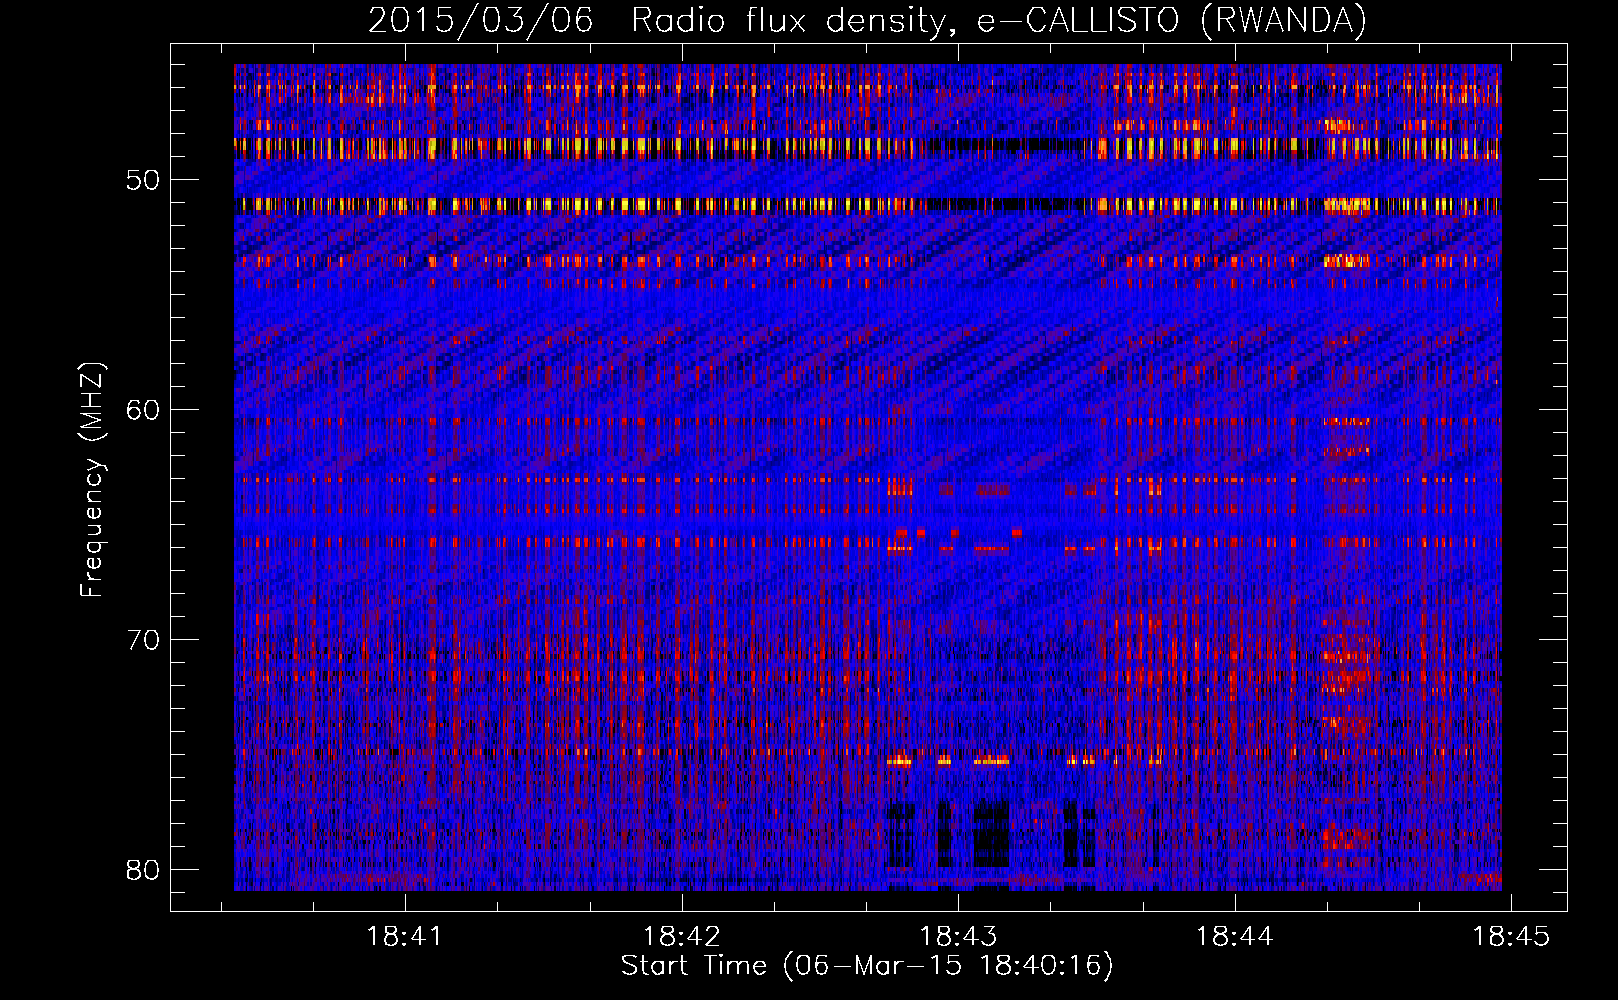
Task: Click the 18:45 time tick label
Action: [1511, 937]
